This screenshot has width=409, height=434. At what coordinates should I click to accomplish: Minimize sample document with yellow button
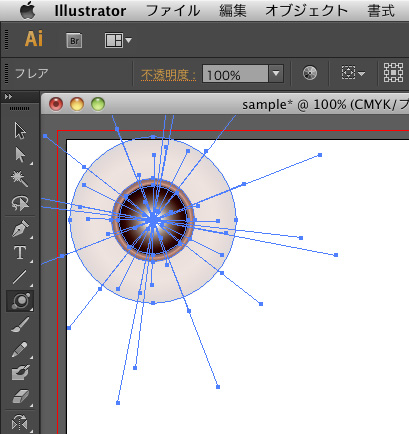(x=77, y=104)
